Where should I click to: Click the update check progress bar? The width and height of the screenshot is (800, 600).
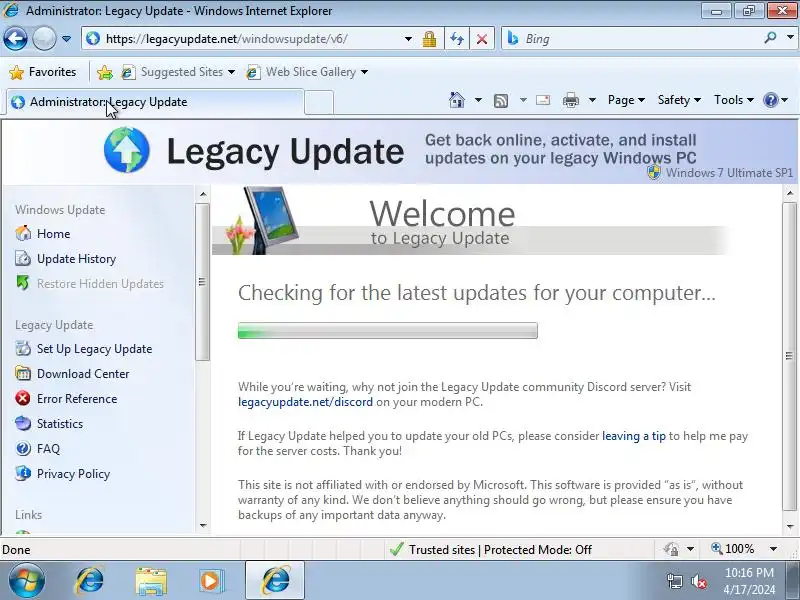[388, 331]
